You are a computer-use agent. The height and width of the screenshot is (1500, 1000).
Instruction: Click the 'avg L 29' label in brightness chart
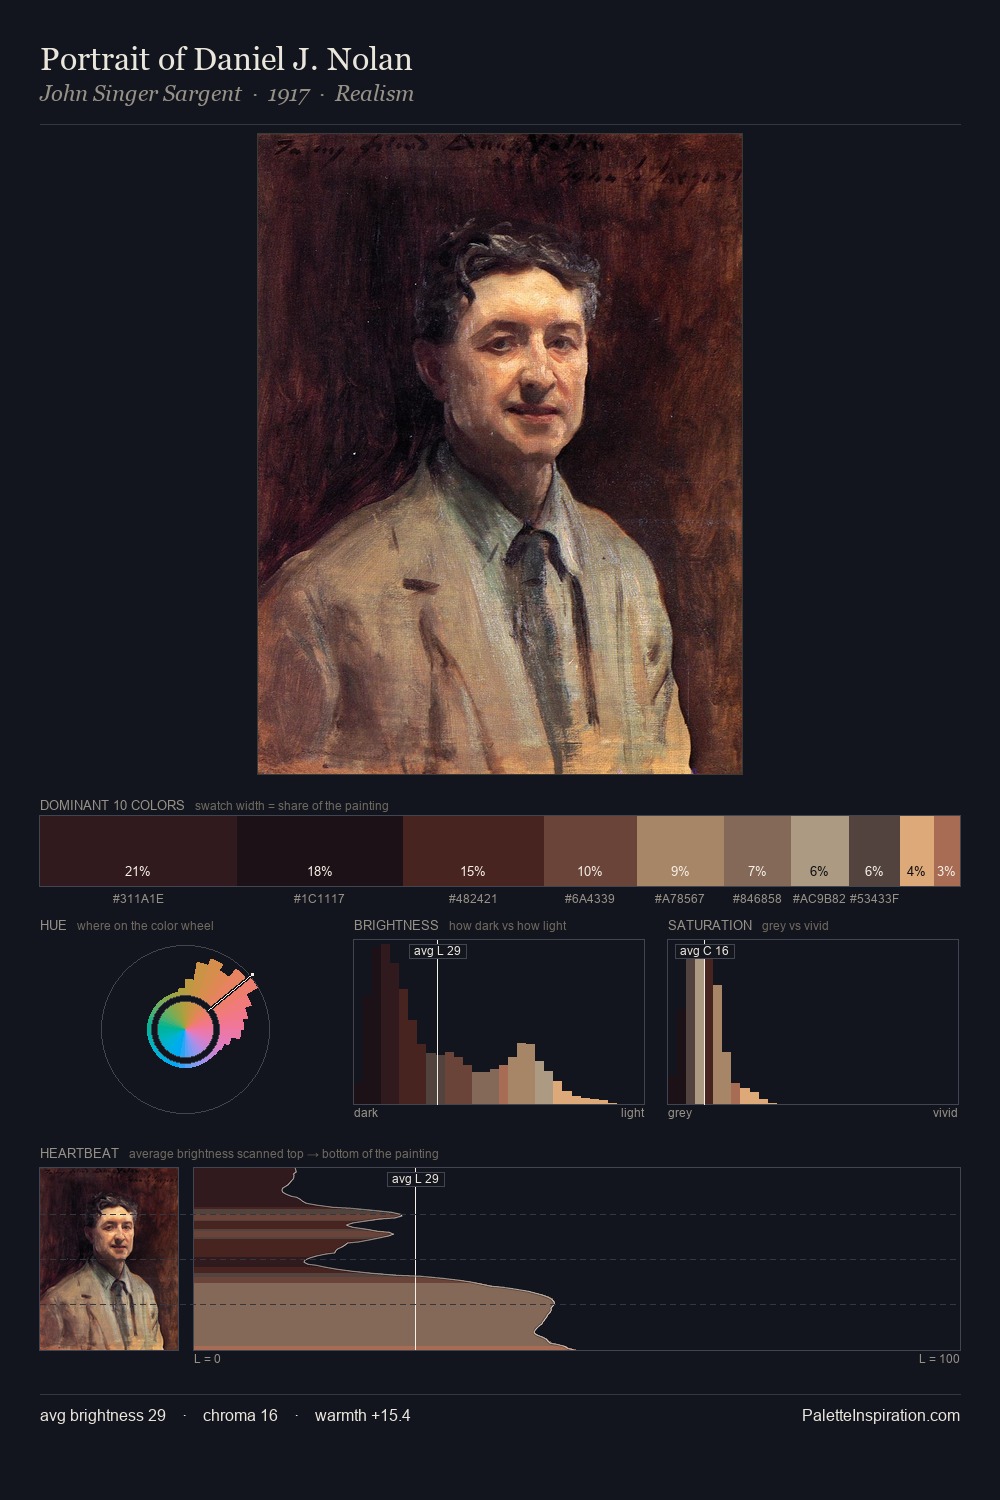pyautogui.click(x=438, y=951)
